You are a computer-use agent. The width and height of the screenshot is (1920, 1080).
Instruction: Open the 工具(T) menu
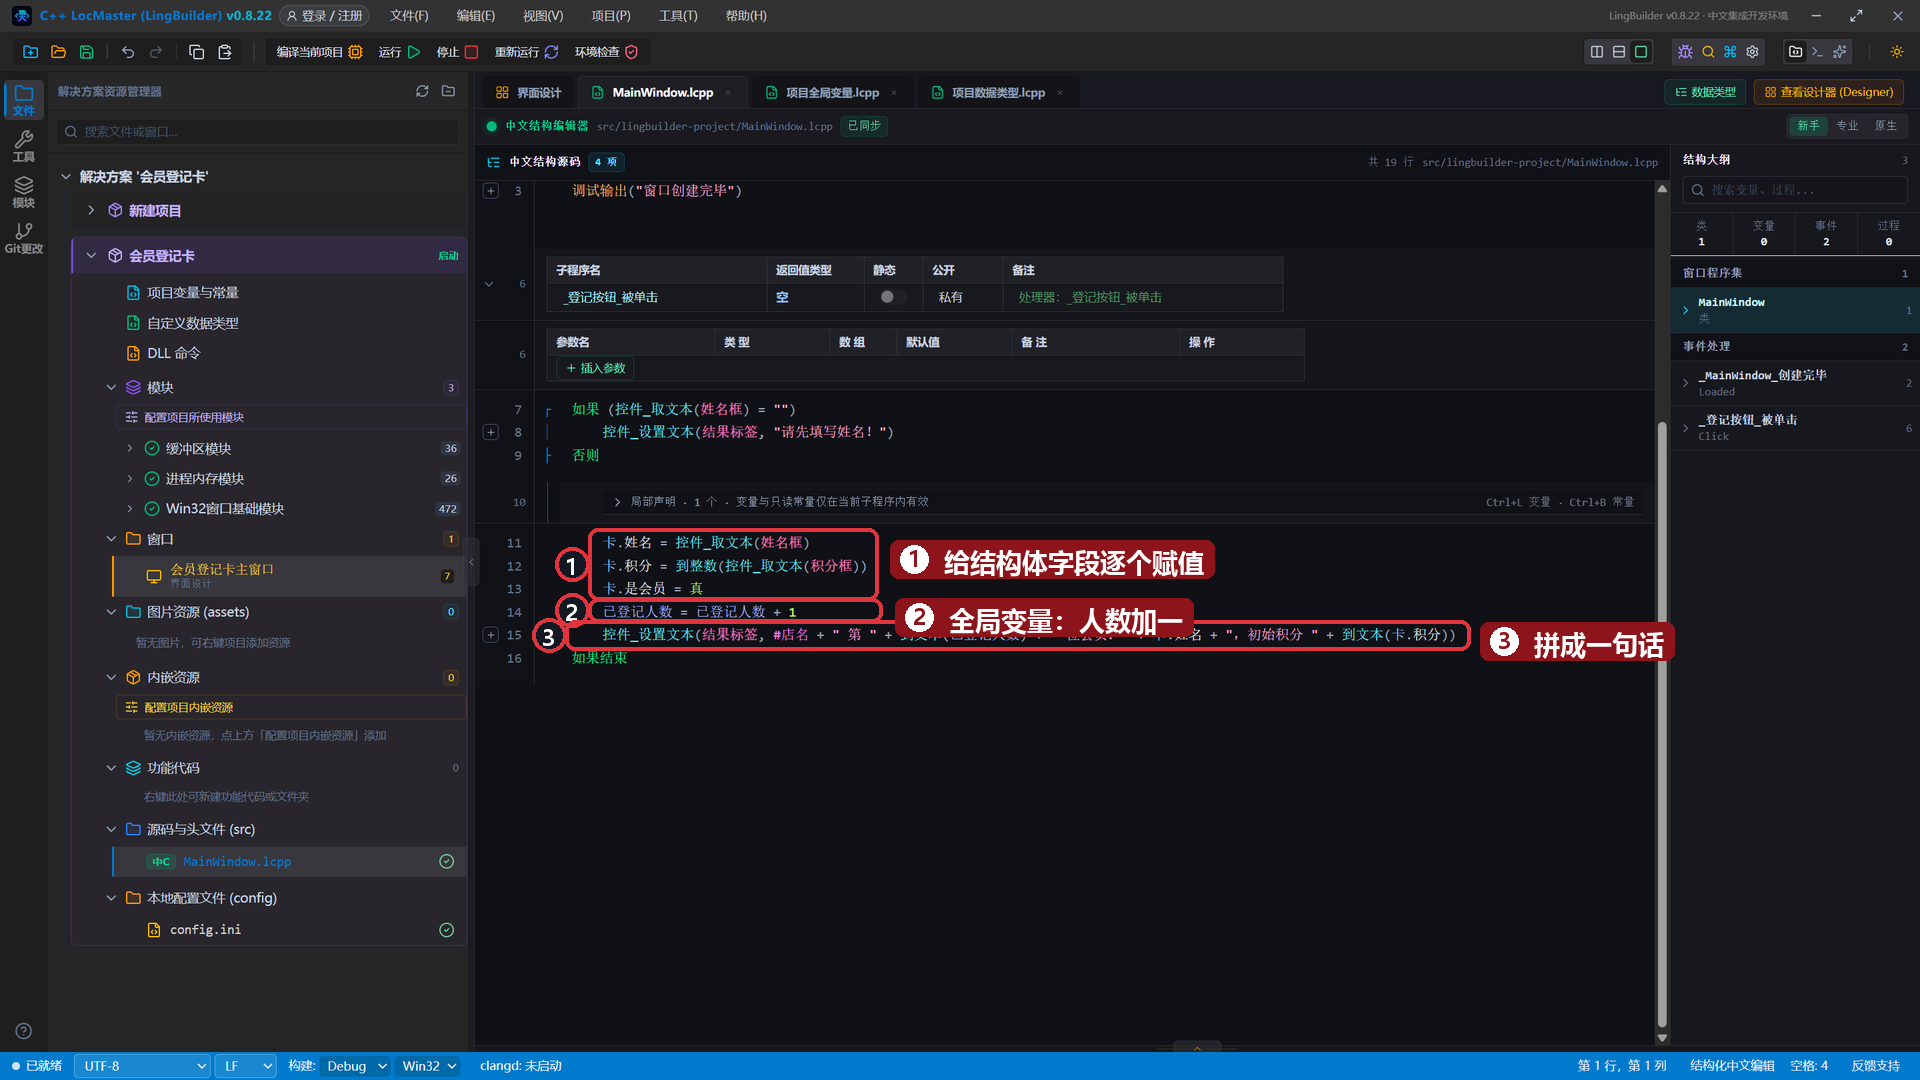click(678, 16)
